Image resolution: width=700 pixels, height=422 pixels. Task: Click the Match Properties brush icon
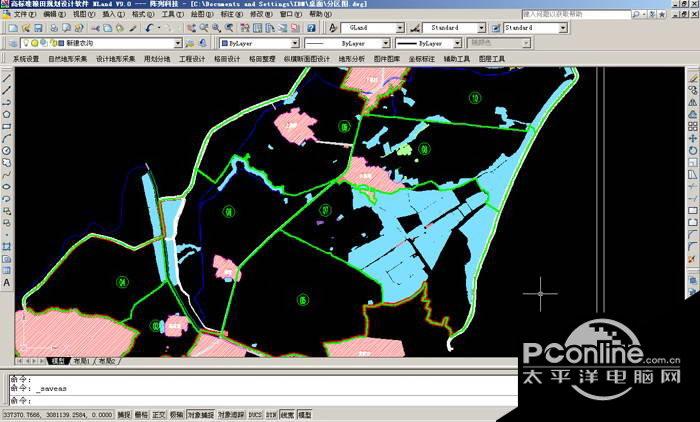pos(133,28)
